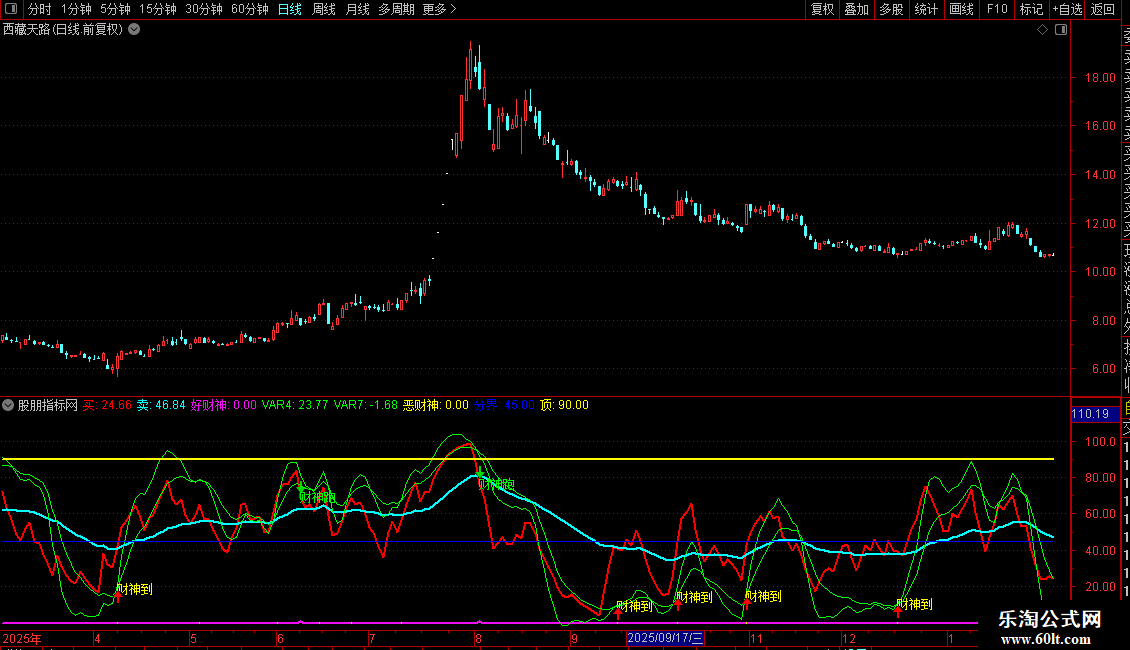Switch to 周线 weekly chart
Screen dimensions: 1130x650
coord(324,9)
